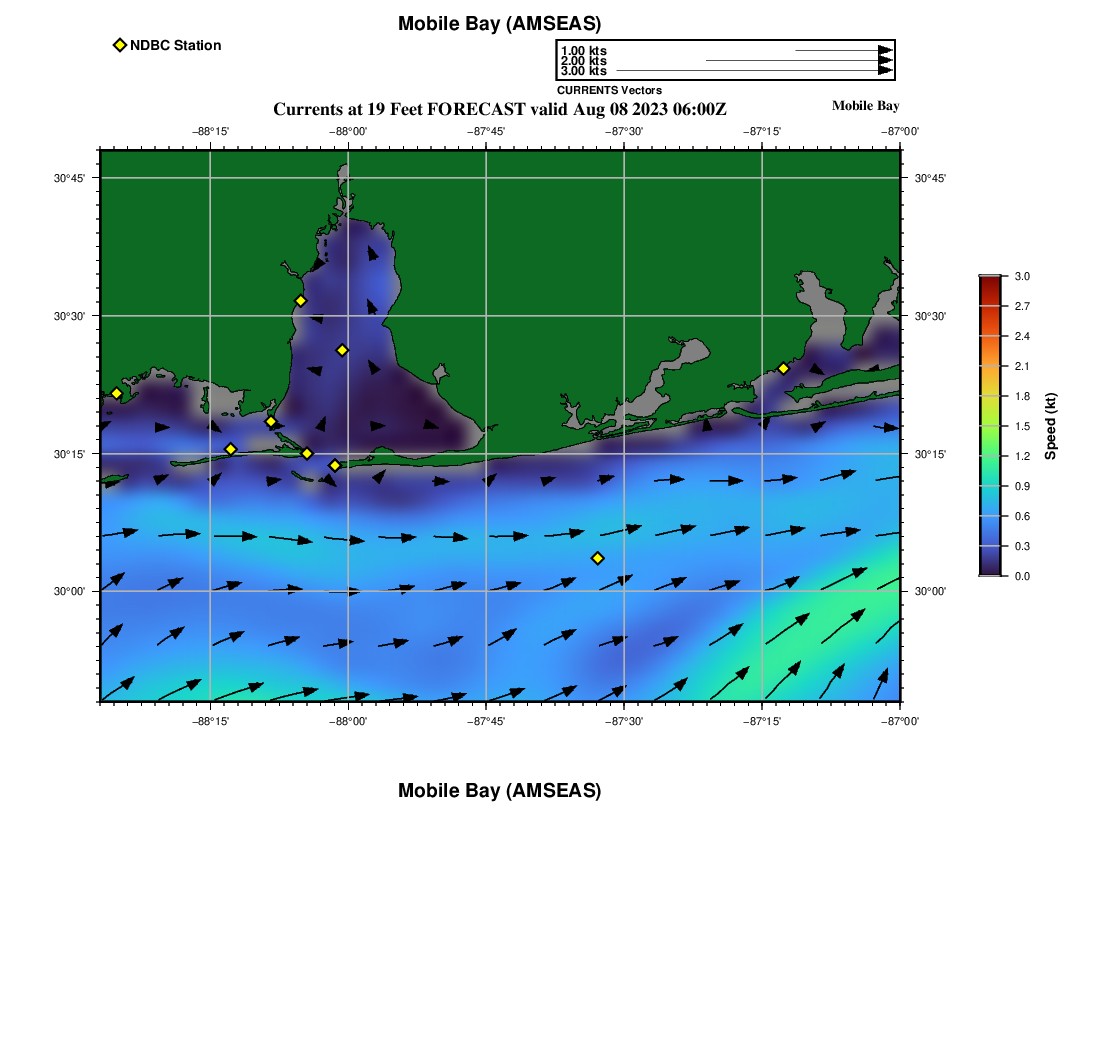Select NDBC station in middle of Mobile Bay
This screenshot has height=1050, width=1100.
point(342,350)
